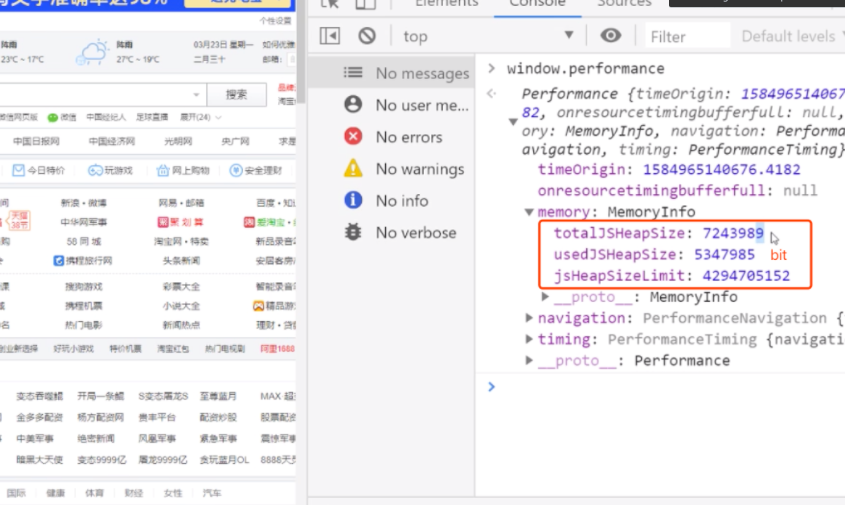The image size is (845, 505).
Task: Open the top JavaScript context dropdown
Action: pyautogui.click(x=488, y=36)
